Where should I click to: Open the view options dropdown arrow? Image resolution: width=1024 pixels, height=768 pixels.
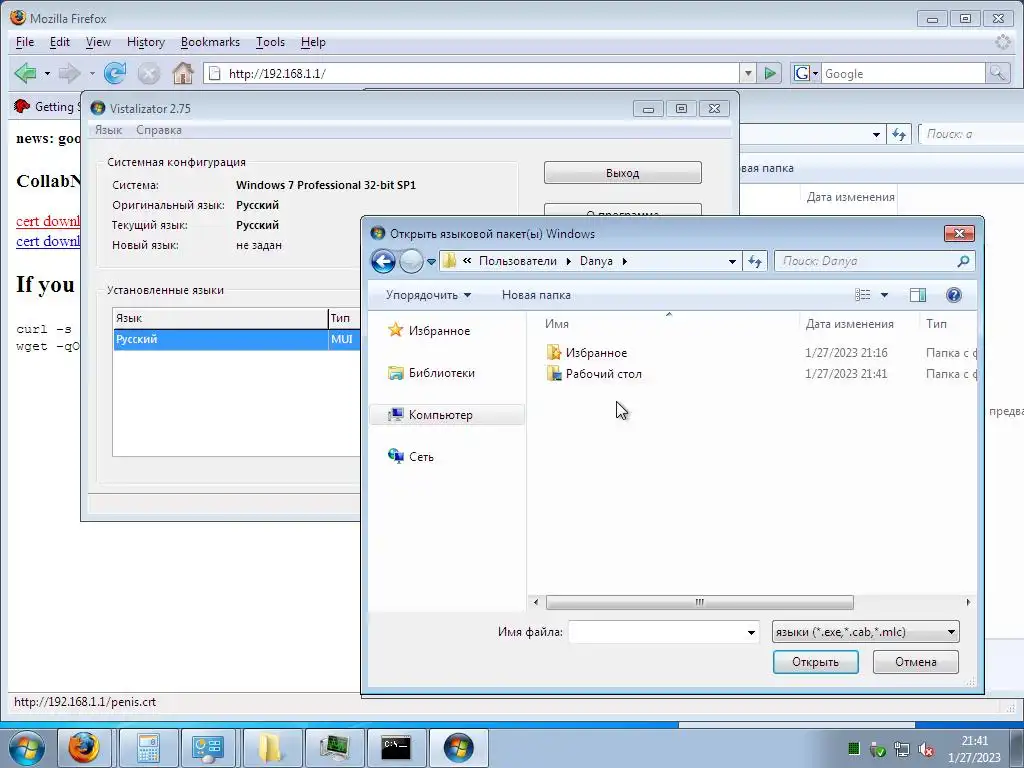884,295
